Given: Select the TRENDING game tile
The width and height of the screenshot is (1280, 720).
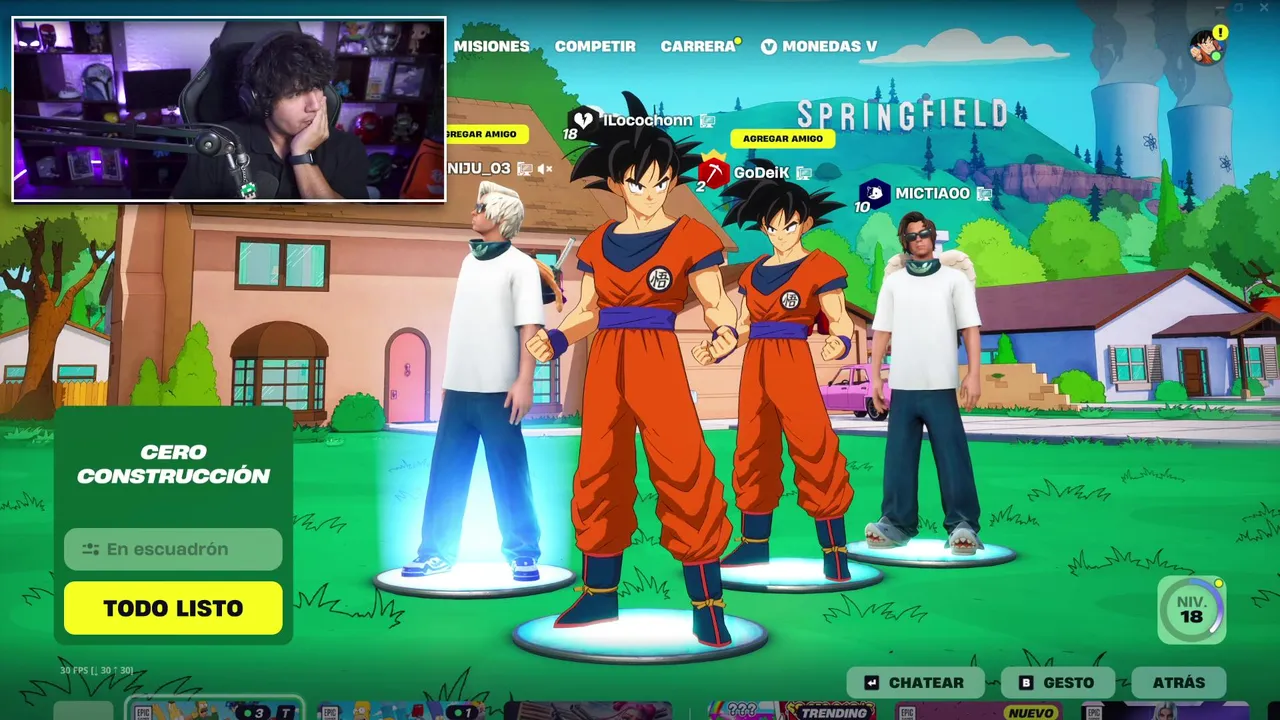Looking at the screenshot, I should [x=792, y=711].
